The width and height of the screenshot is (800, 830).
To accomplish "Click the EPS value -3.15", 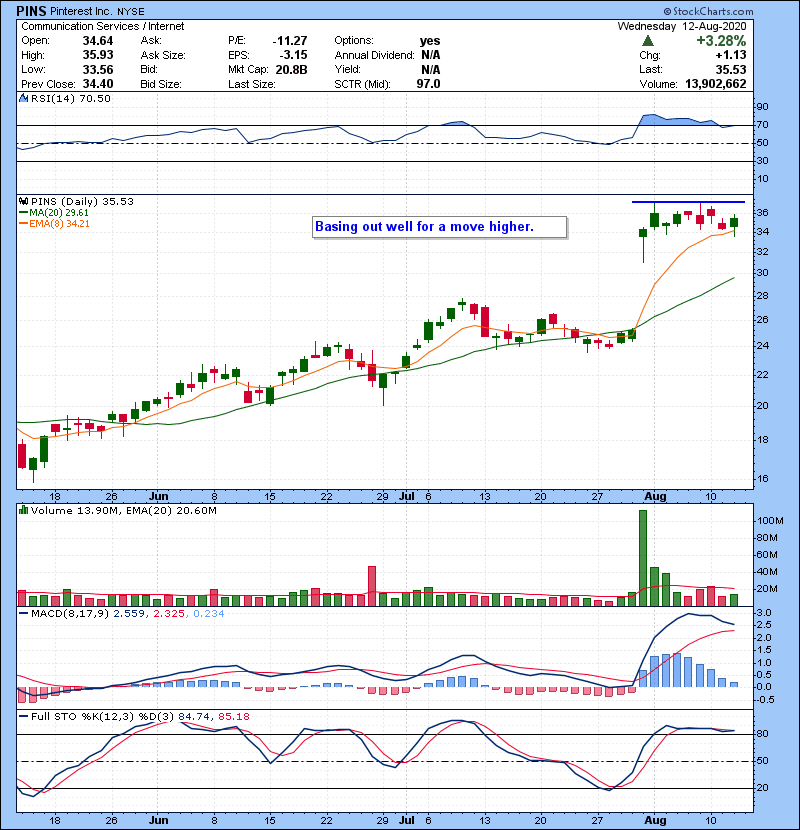I will coord(294,55).
